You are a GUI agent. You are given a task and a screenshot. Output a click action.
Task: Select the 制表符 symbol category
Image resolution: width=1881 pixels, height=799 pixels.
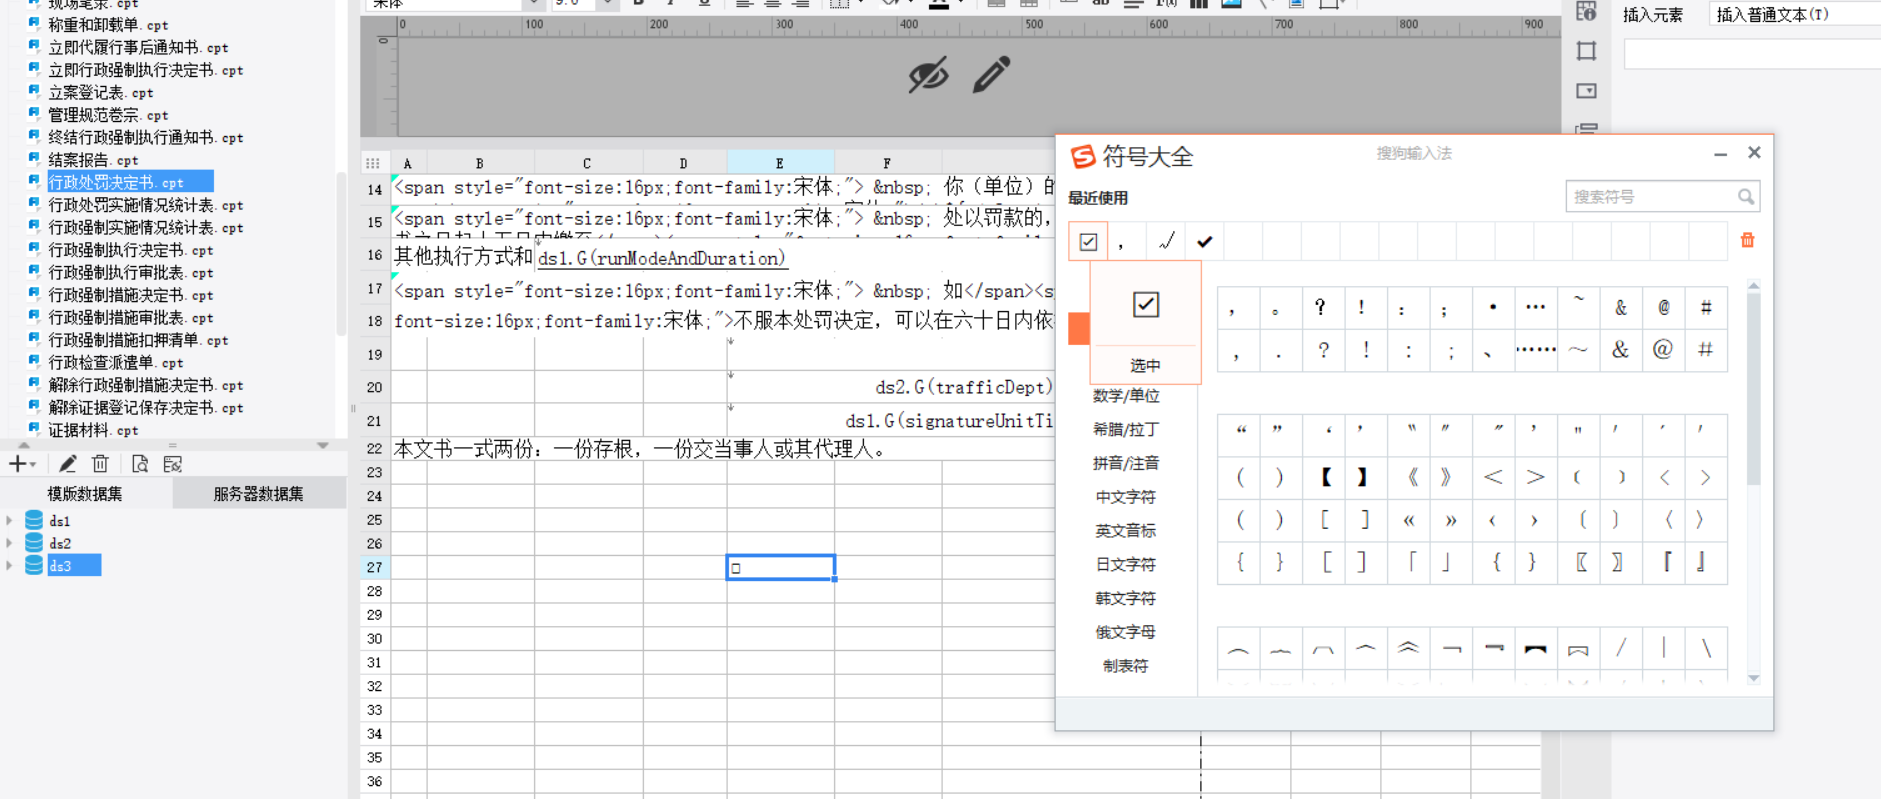[x=1126, y=666]
